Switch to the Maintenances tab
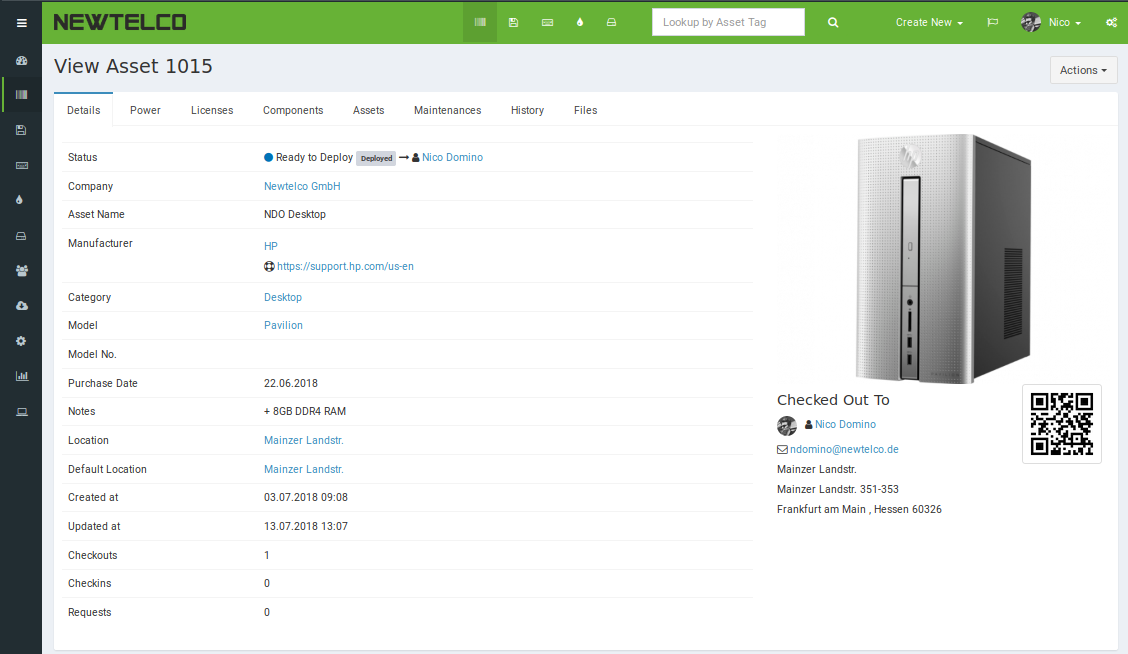Screen dimensions: 1128x654 (447, 110)
